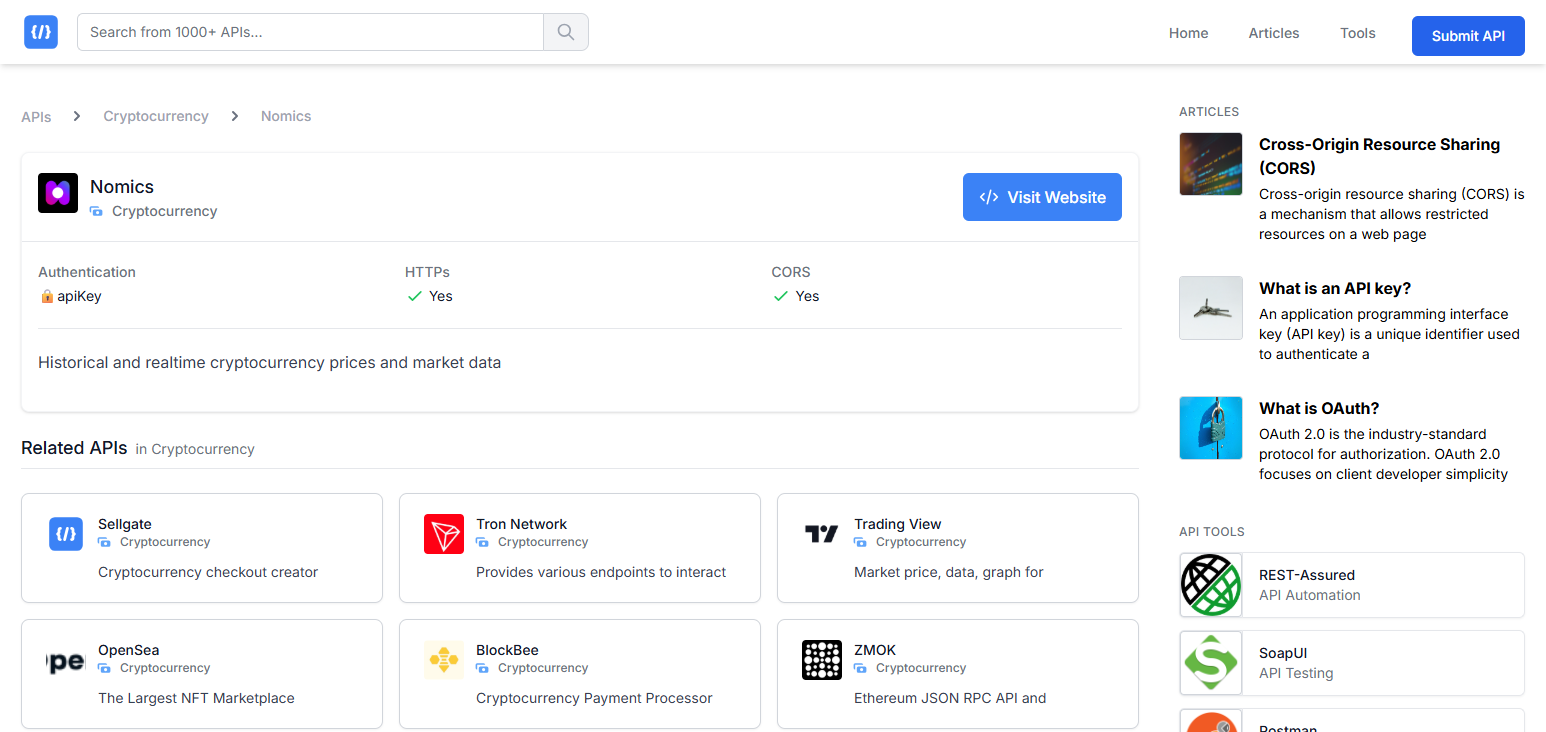The image size is (1546, 732).
Task: Click the 'Ethereum JSON RPC API and' text
Action: coord(950,698)
